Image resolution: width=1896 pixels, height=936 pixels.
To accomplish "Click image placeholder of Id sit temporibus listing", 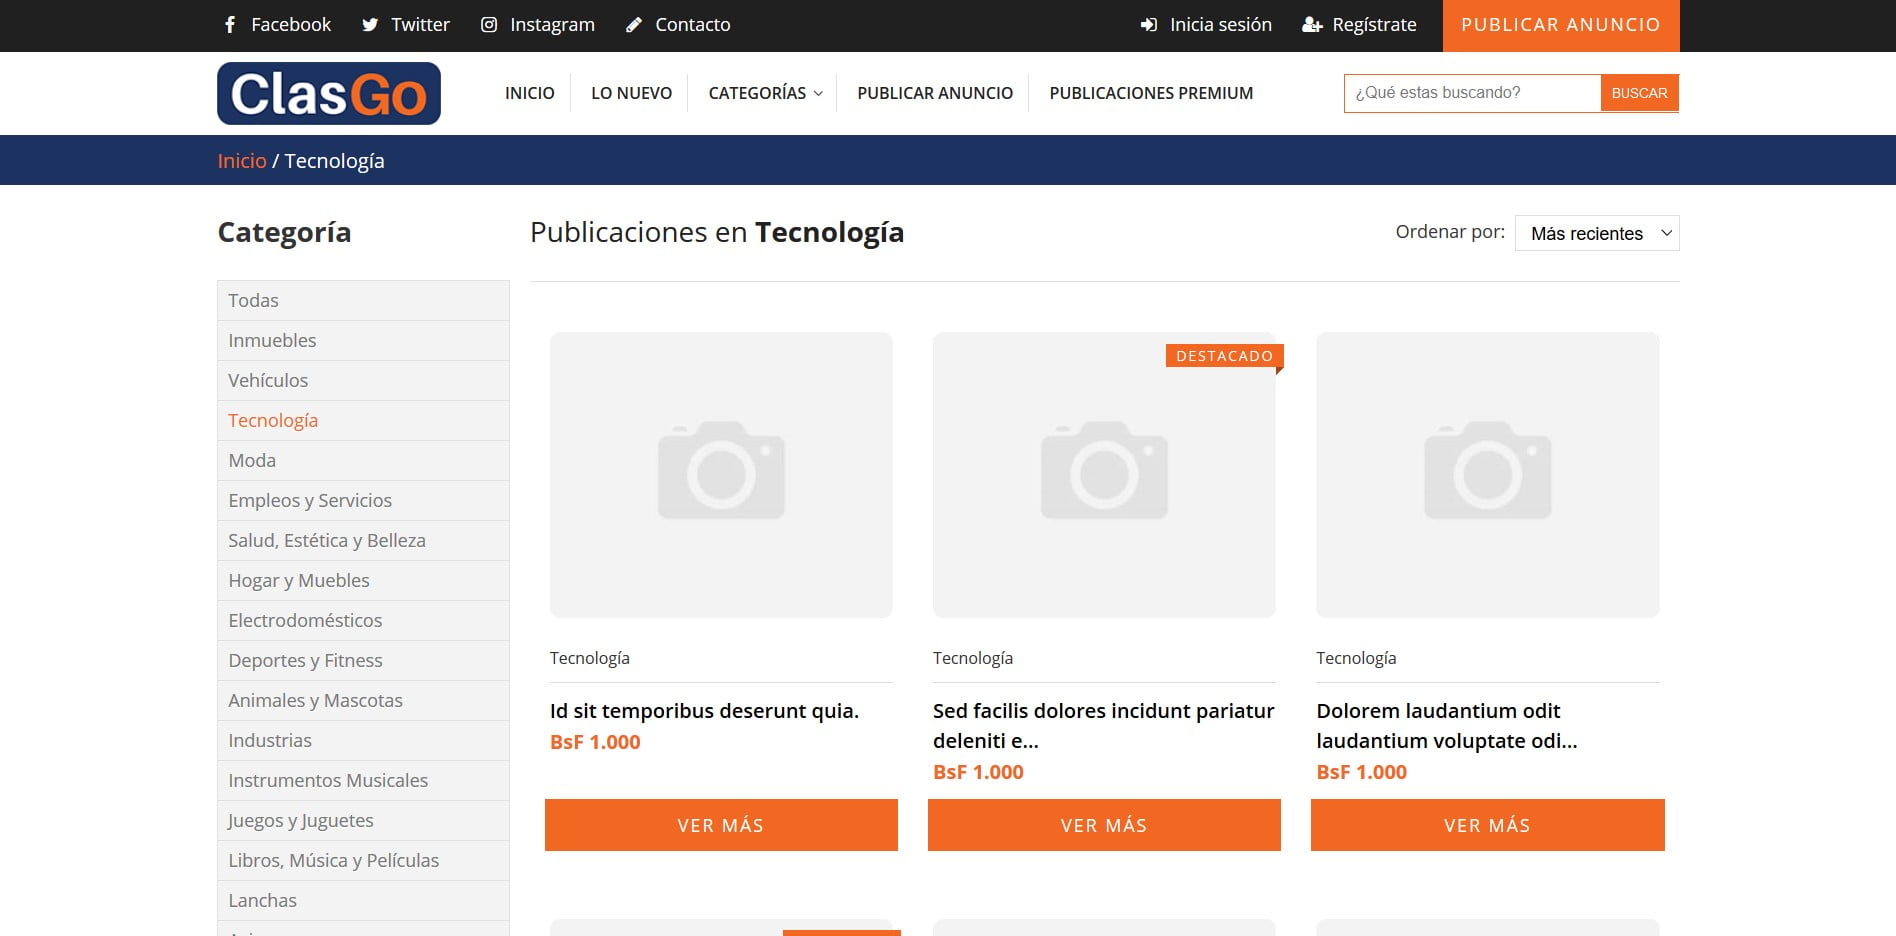I will pos(721,475).
